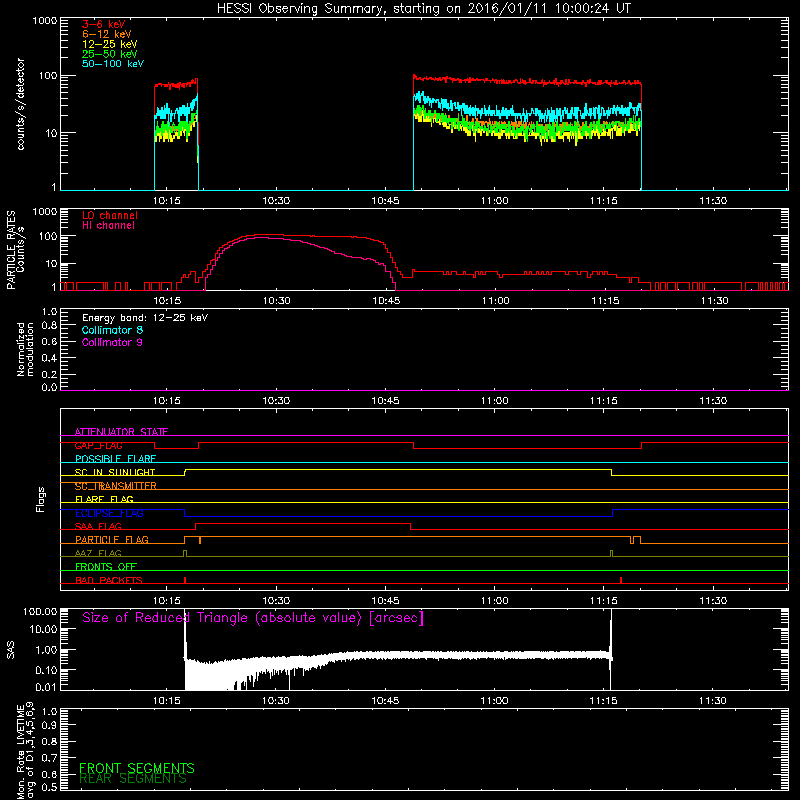The image size is (800, 800).
Task: Click the 11:00 tick under particle rates plot
Action: [x=495, y=301]
